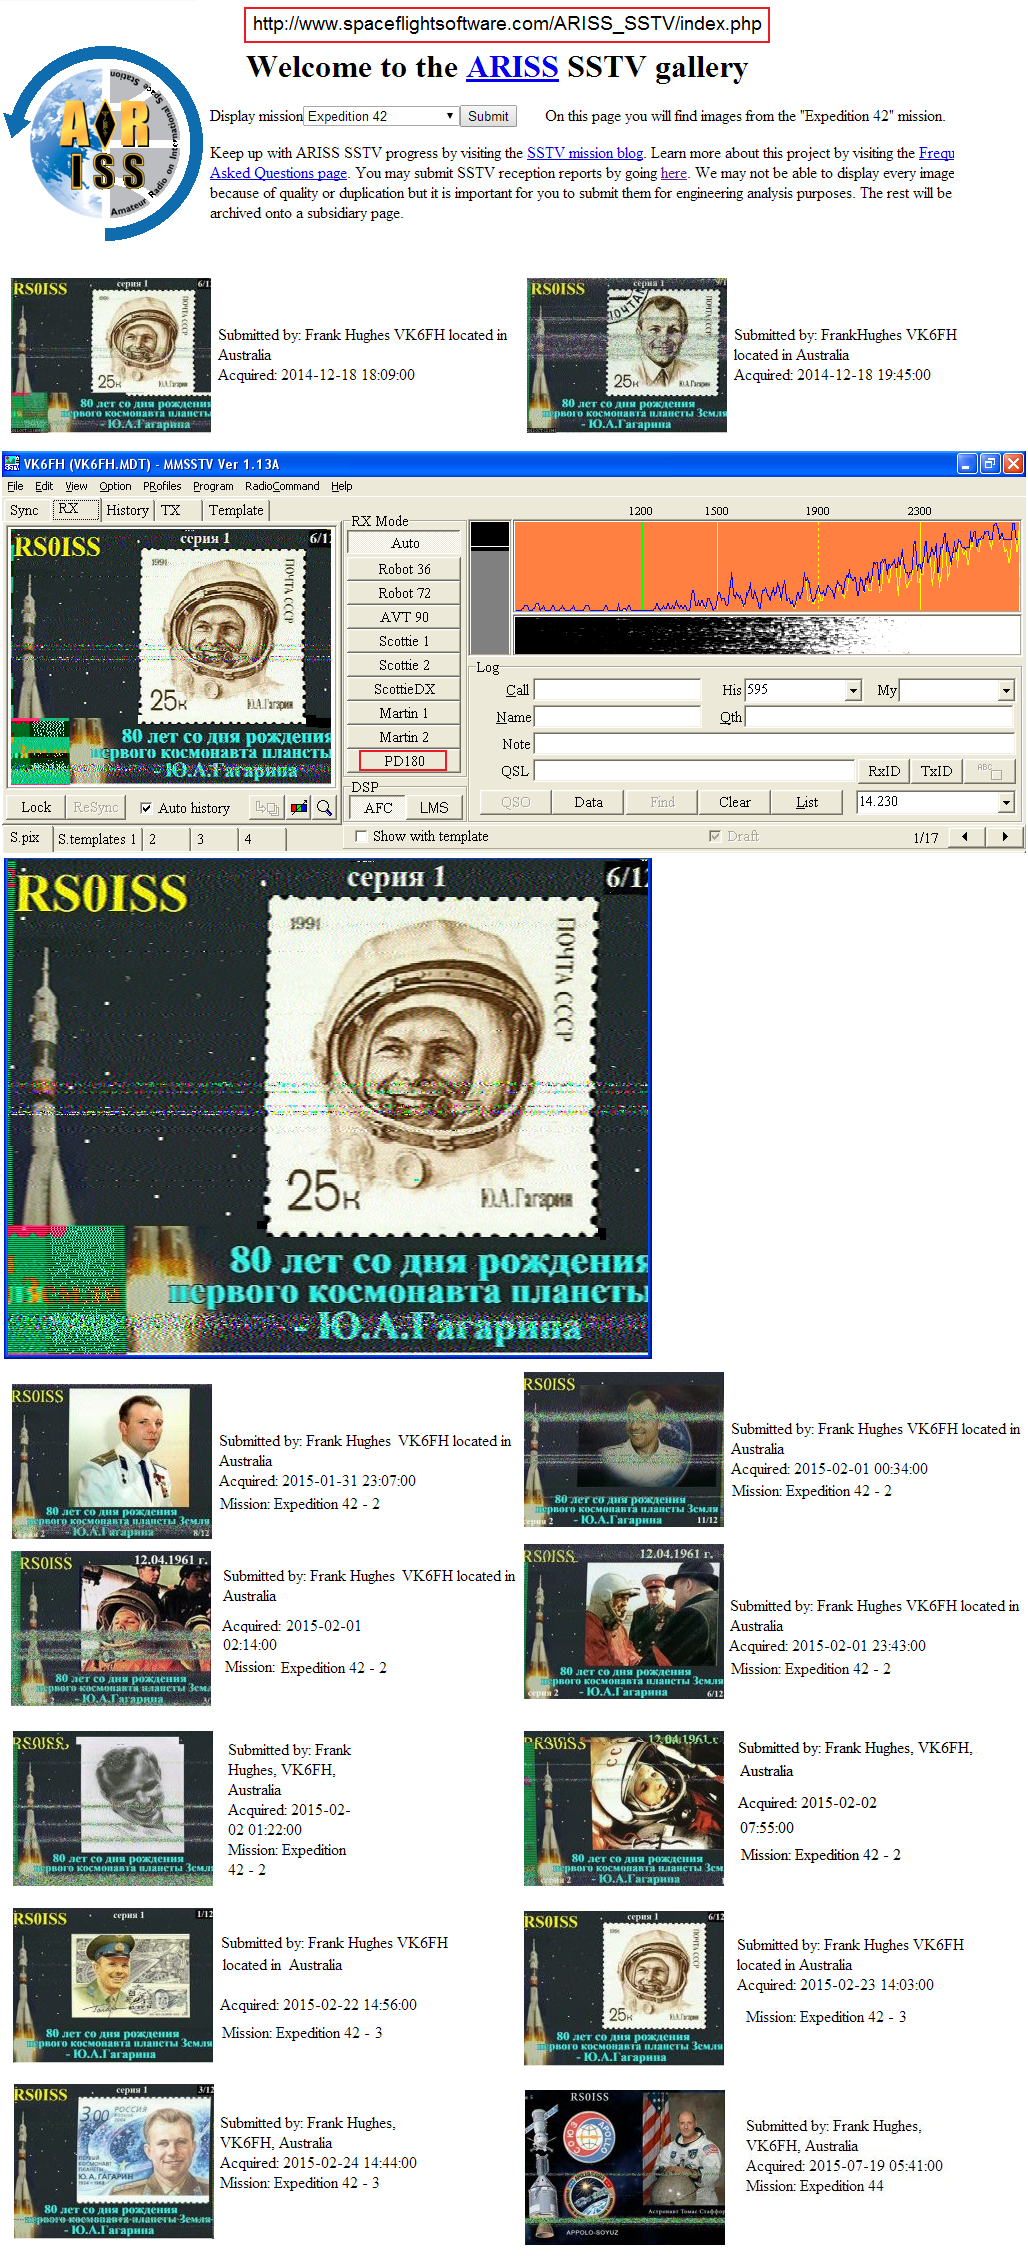The height and width of the screenshot is (2256, 1028).
Task: Toggle the Auto history checkbox
Action: 146,808
